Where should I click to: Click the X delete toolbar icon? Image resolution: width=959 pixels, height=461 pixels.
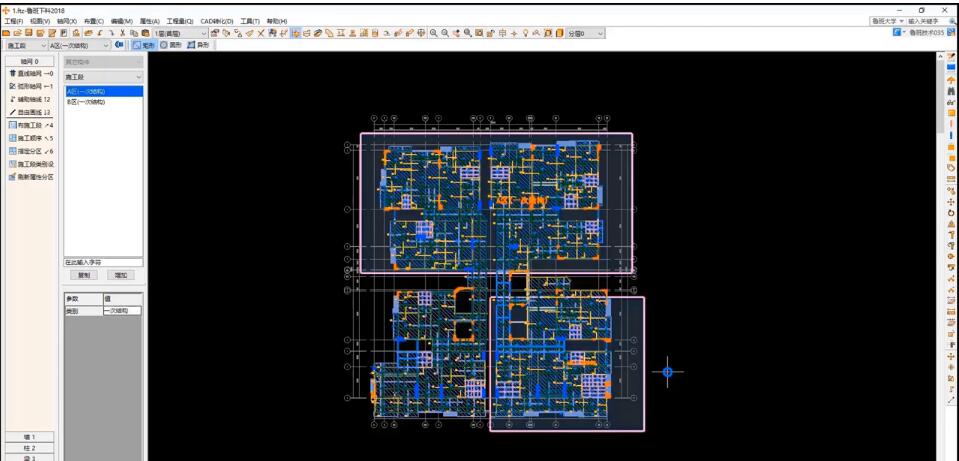pyautogui.click(x=261, y=33)
